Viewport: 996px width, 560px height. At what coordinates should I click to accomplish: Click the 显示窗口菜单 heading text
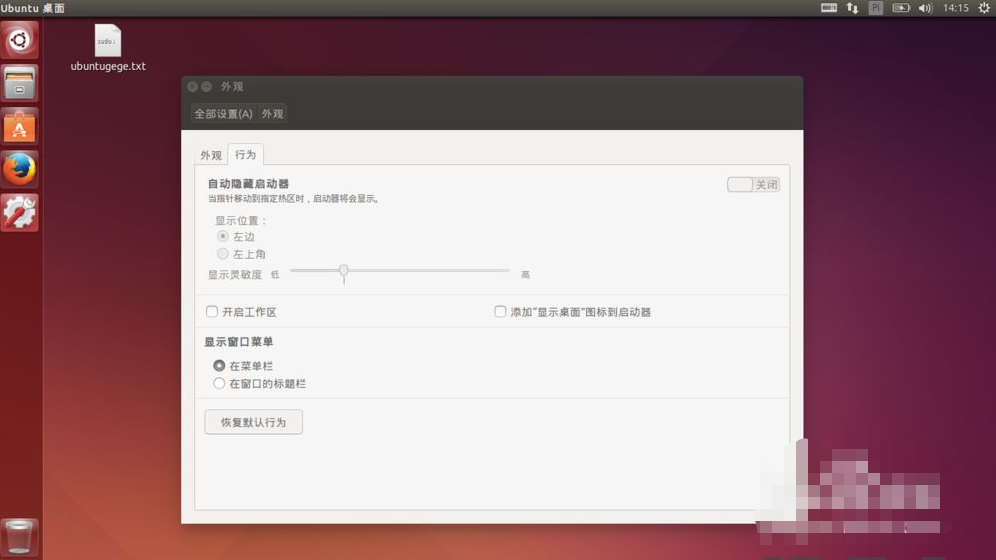[238, 342]
